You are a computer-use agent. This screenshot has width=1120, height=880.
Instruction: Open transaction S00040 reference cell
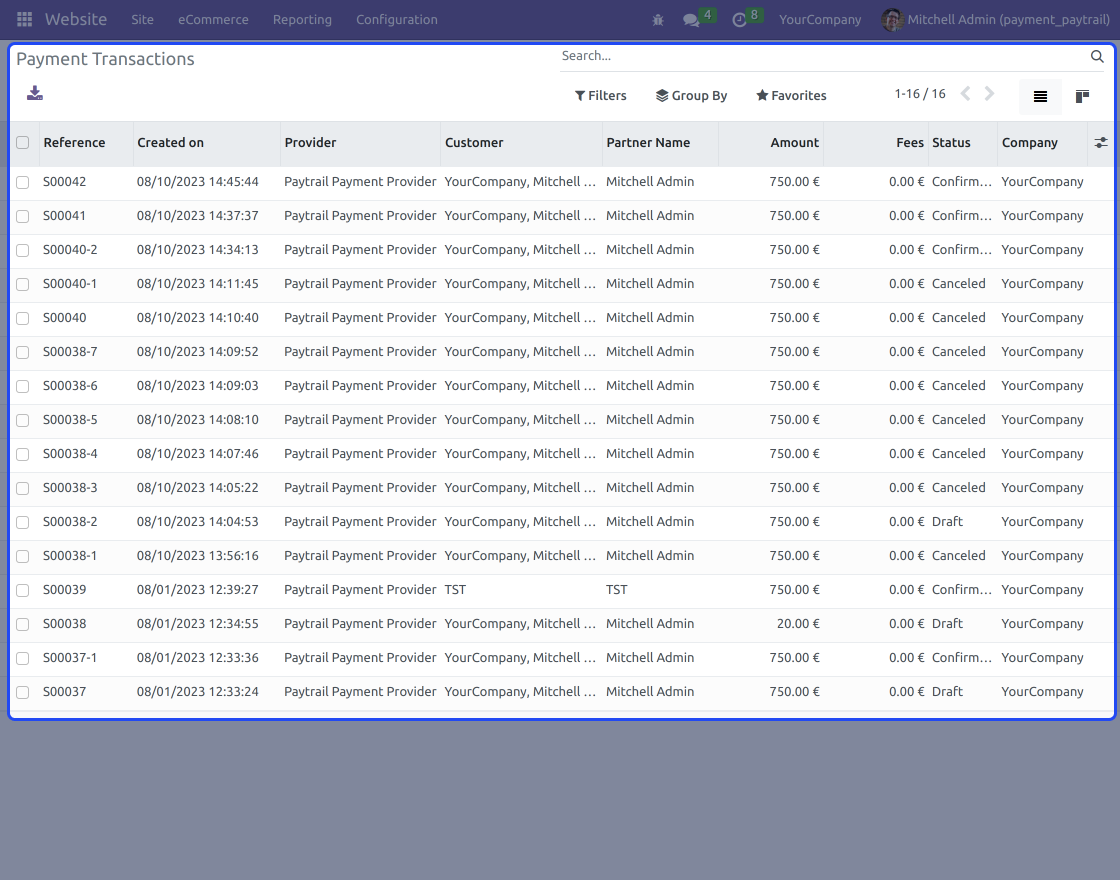point(64,318)
